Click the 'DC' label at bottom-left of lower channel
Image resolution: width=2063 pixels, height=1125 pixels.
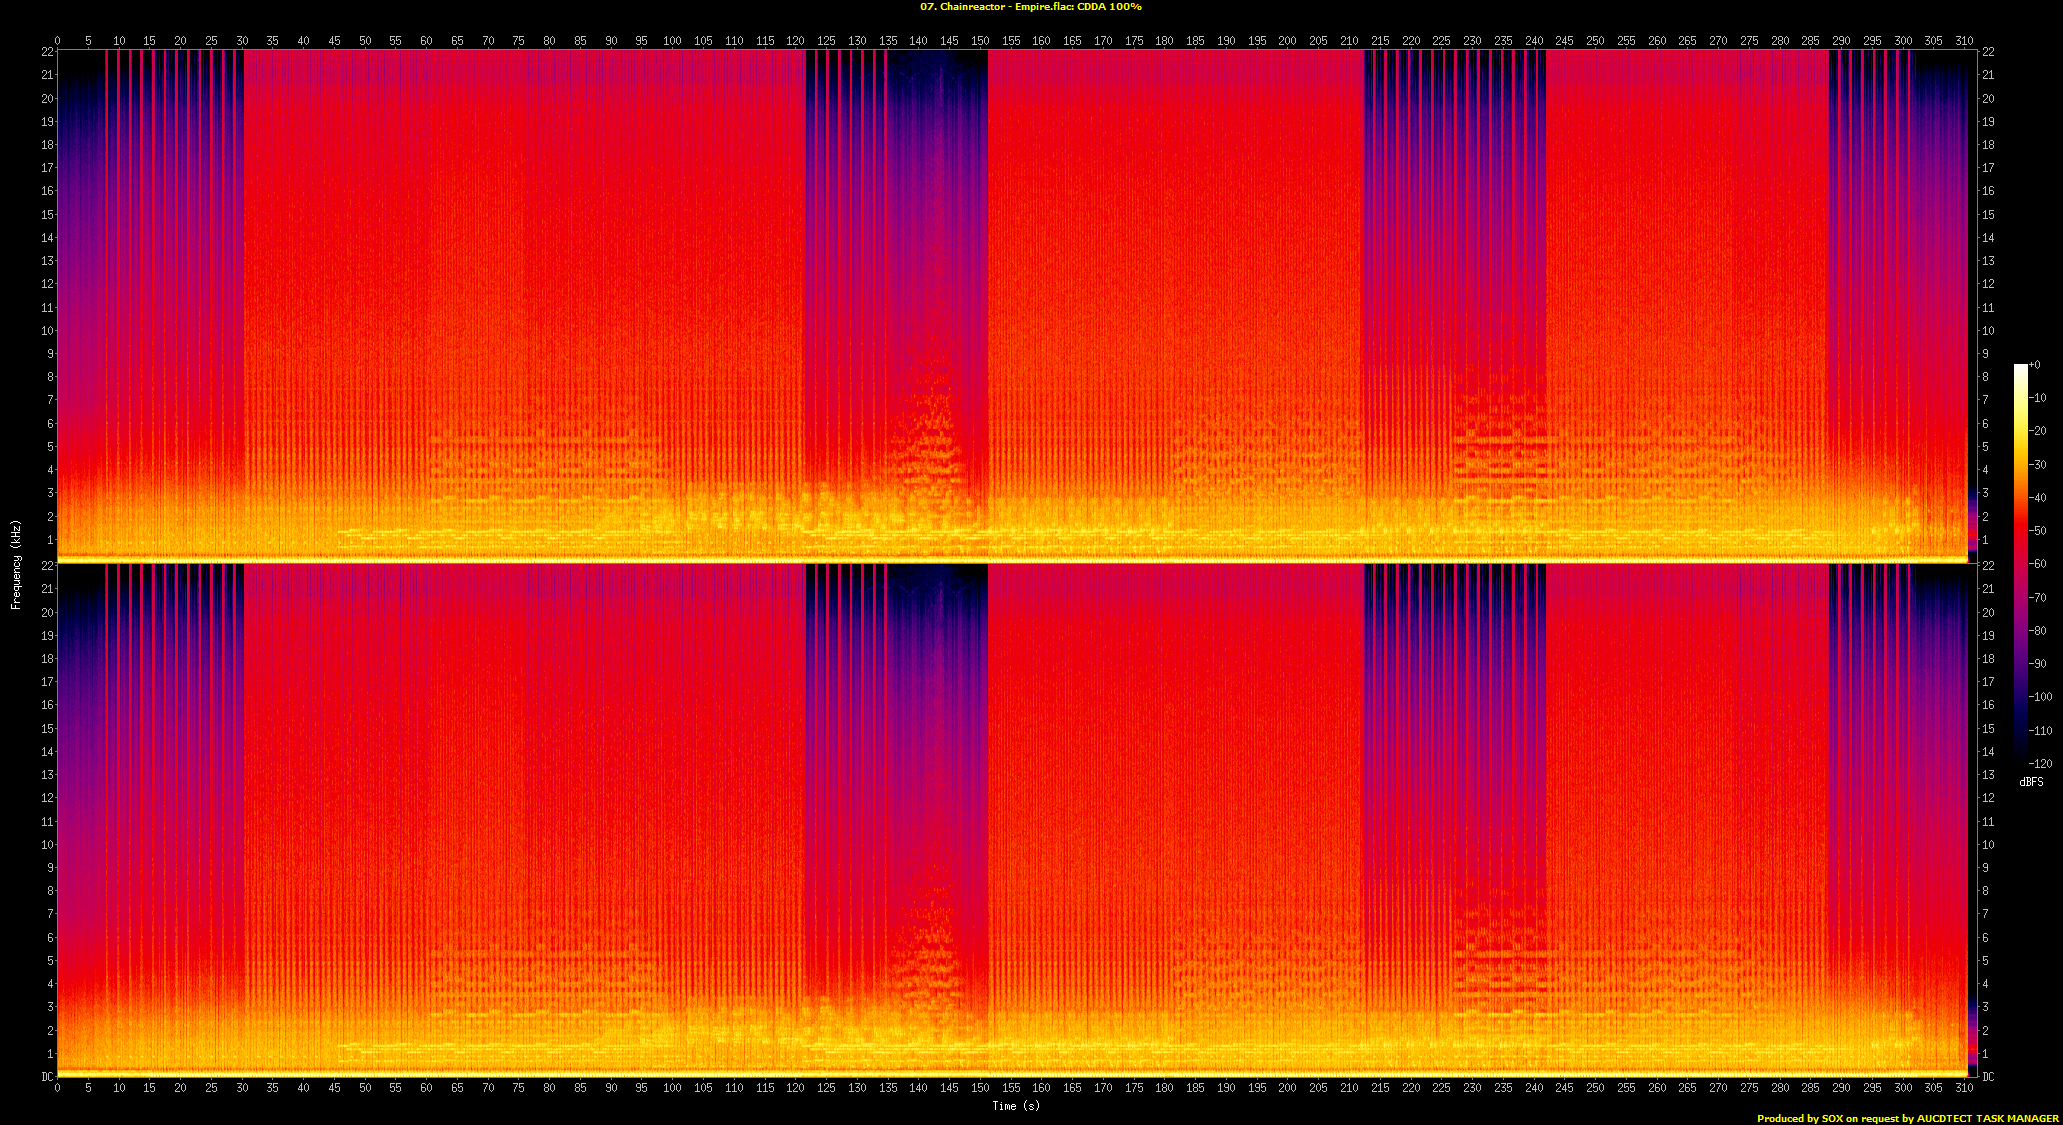[x=47, y=1077]
